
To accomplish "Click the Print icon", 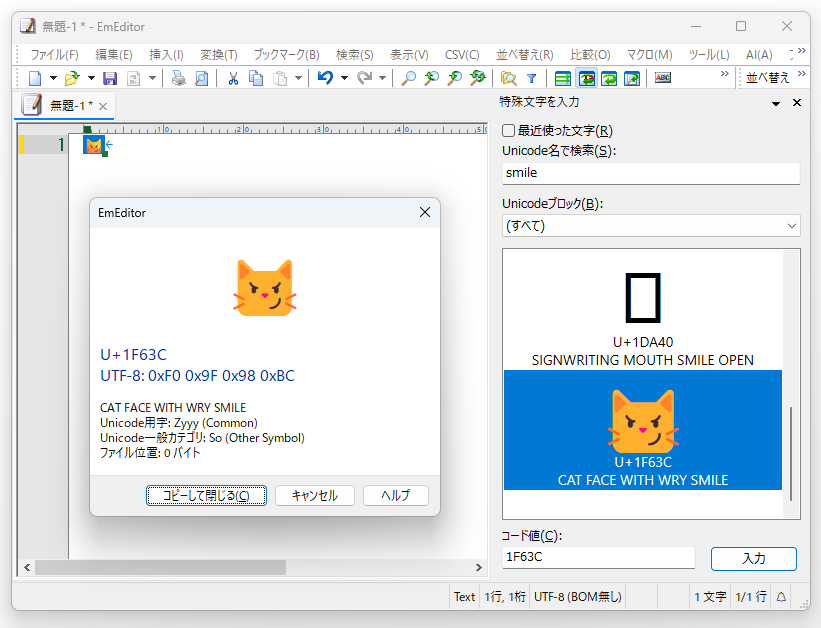I will click(x=179, y=79).
